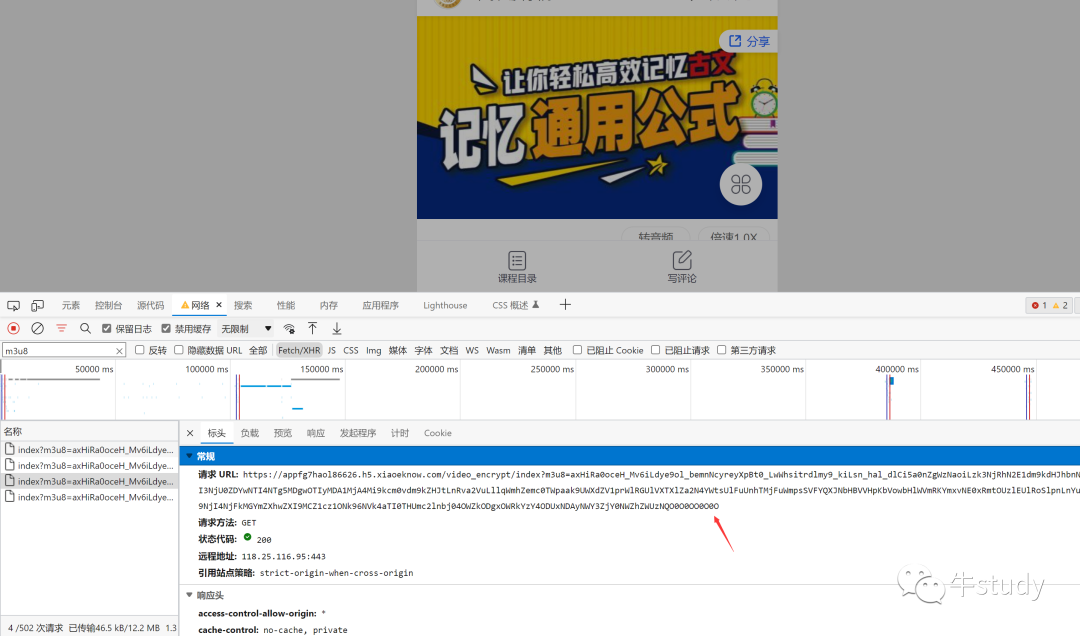Enable 隐藏数据 URL checkbox
1080x636 pixels.
[x=178, y=350]
